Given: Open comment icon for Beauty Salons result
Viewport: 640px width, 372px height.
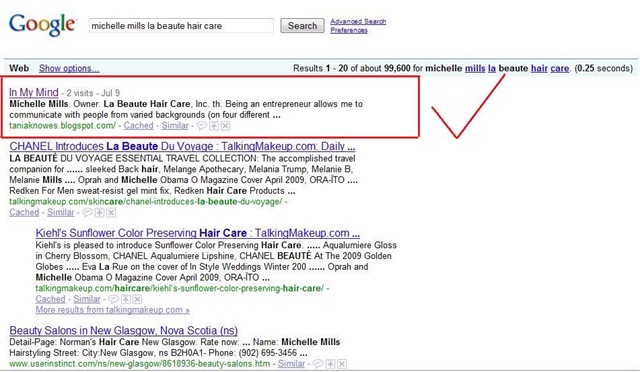Looking at the screenshot, I should click(x=318, y=363).
